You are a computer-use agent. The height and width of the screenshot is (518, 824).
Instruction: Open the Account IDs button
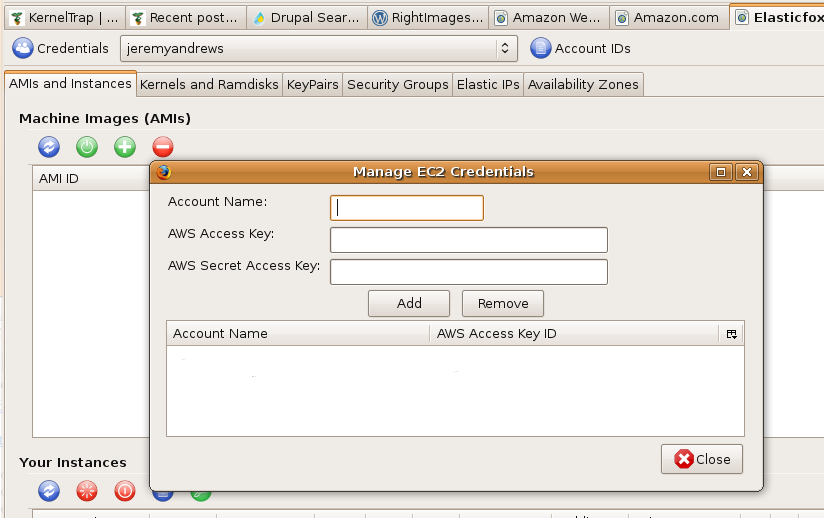click(x=581, y=48)
